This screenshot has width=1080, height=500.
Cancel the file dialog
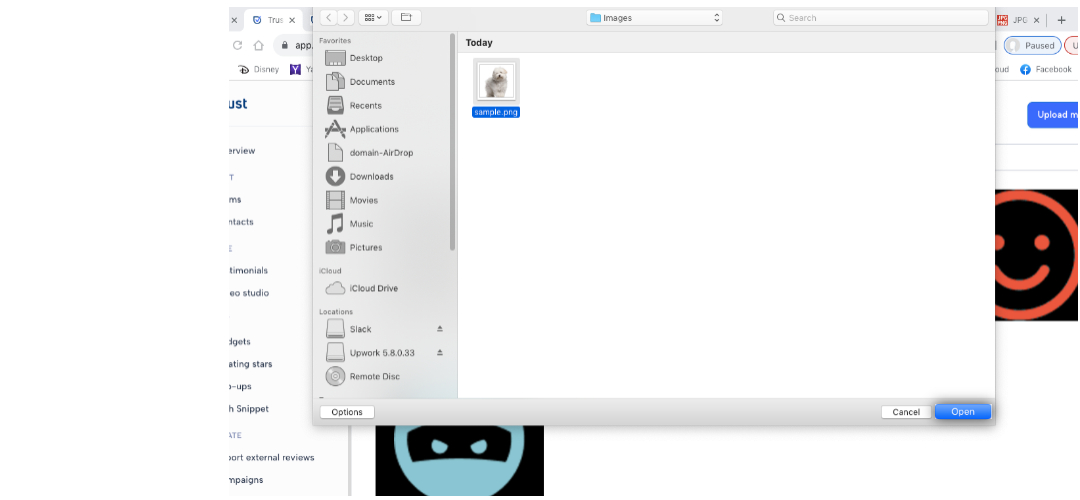[x=906, y=412]
